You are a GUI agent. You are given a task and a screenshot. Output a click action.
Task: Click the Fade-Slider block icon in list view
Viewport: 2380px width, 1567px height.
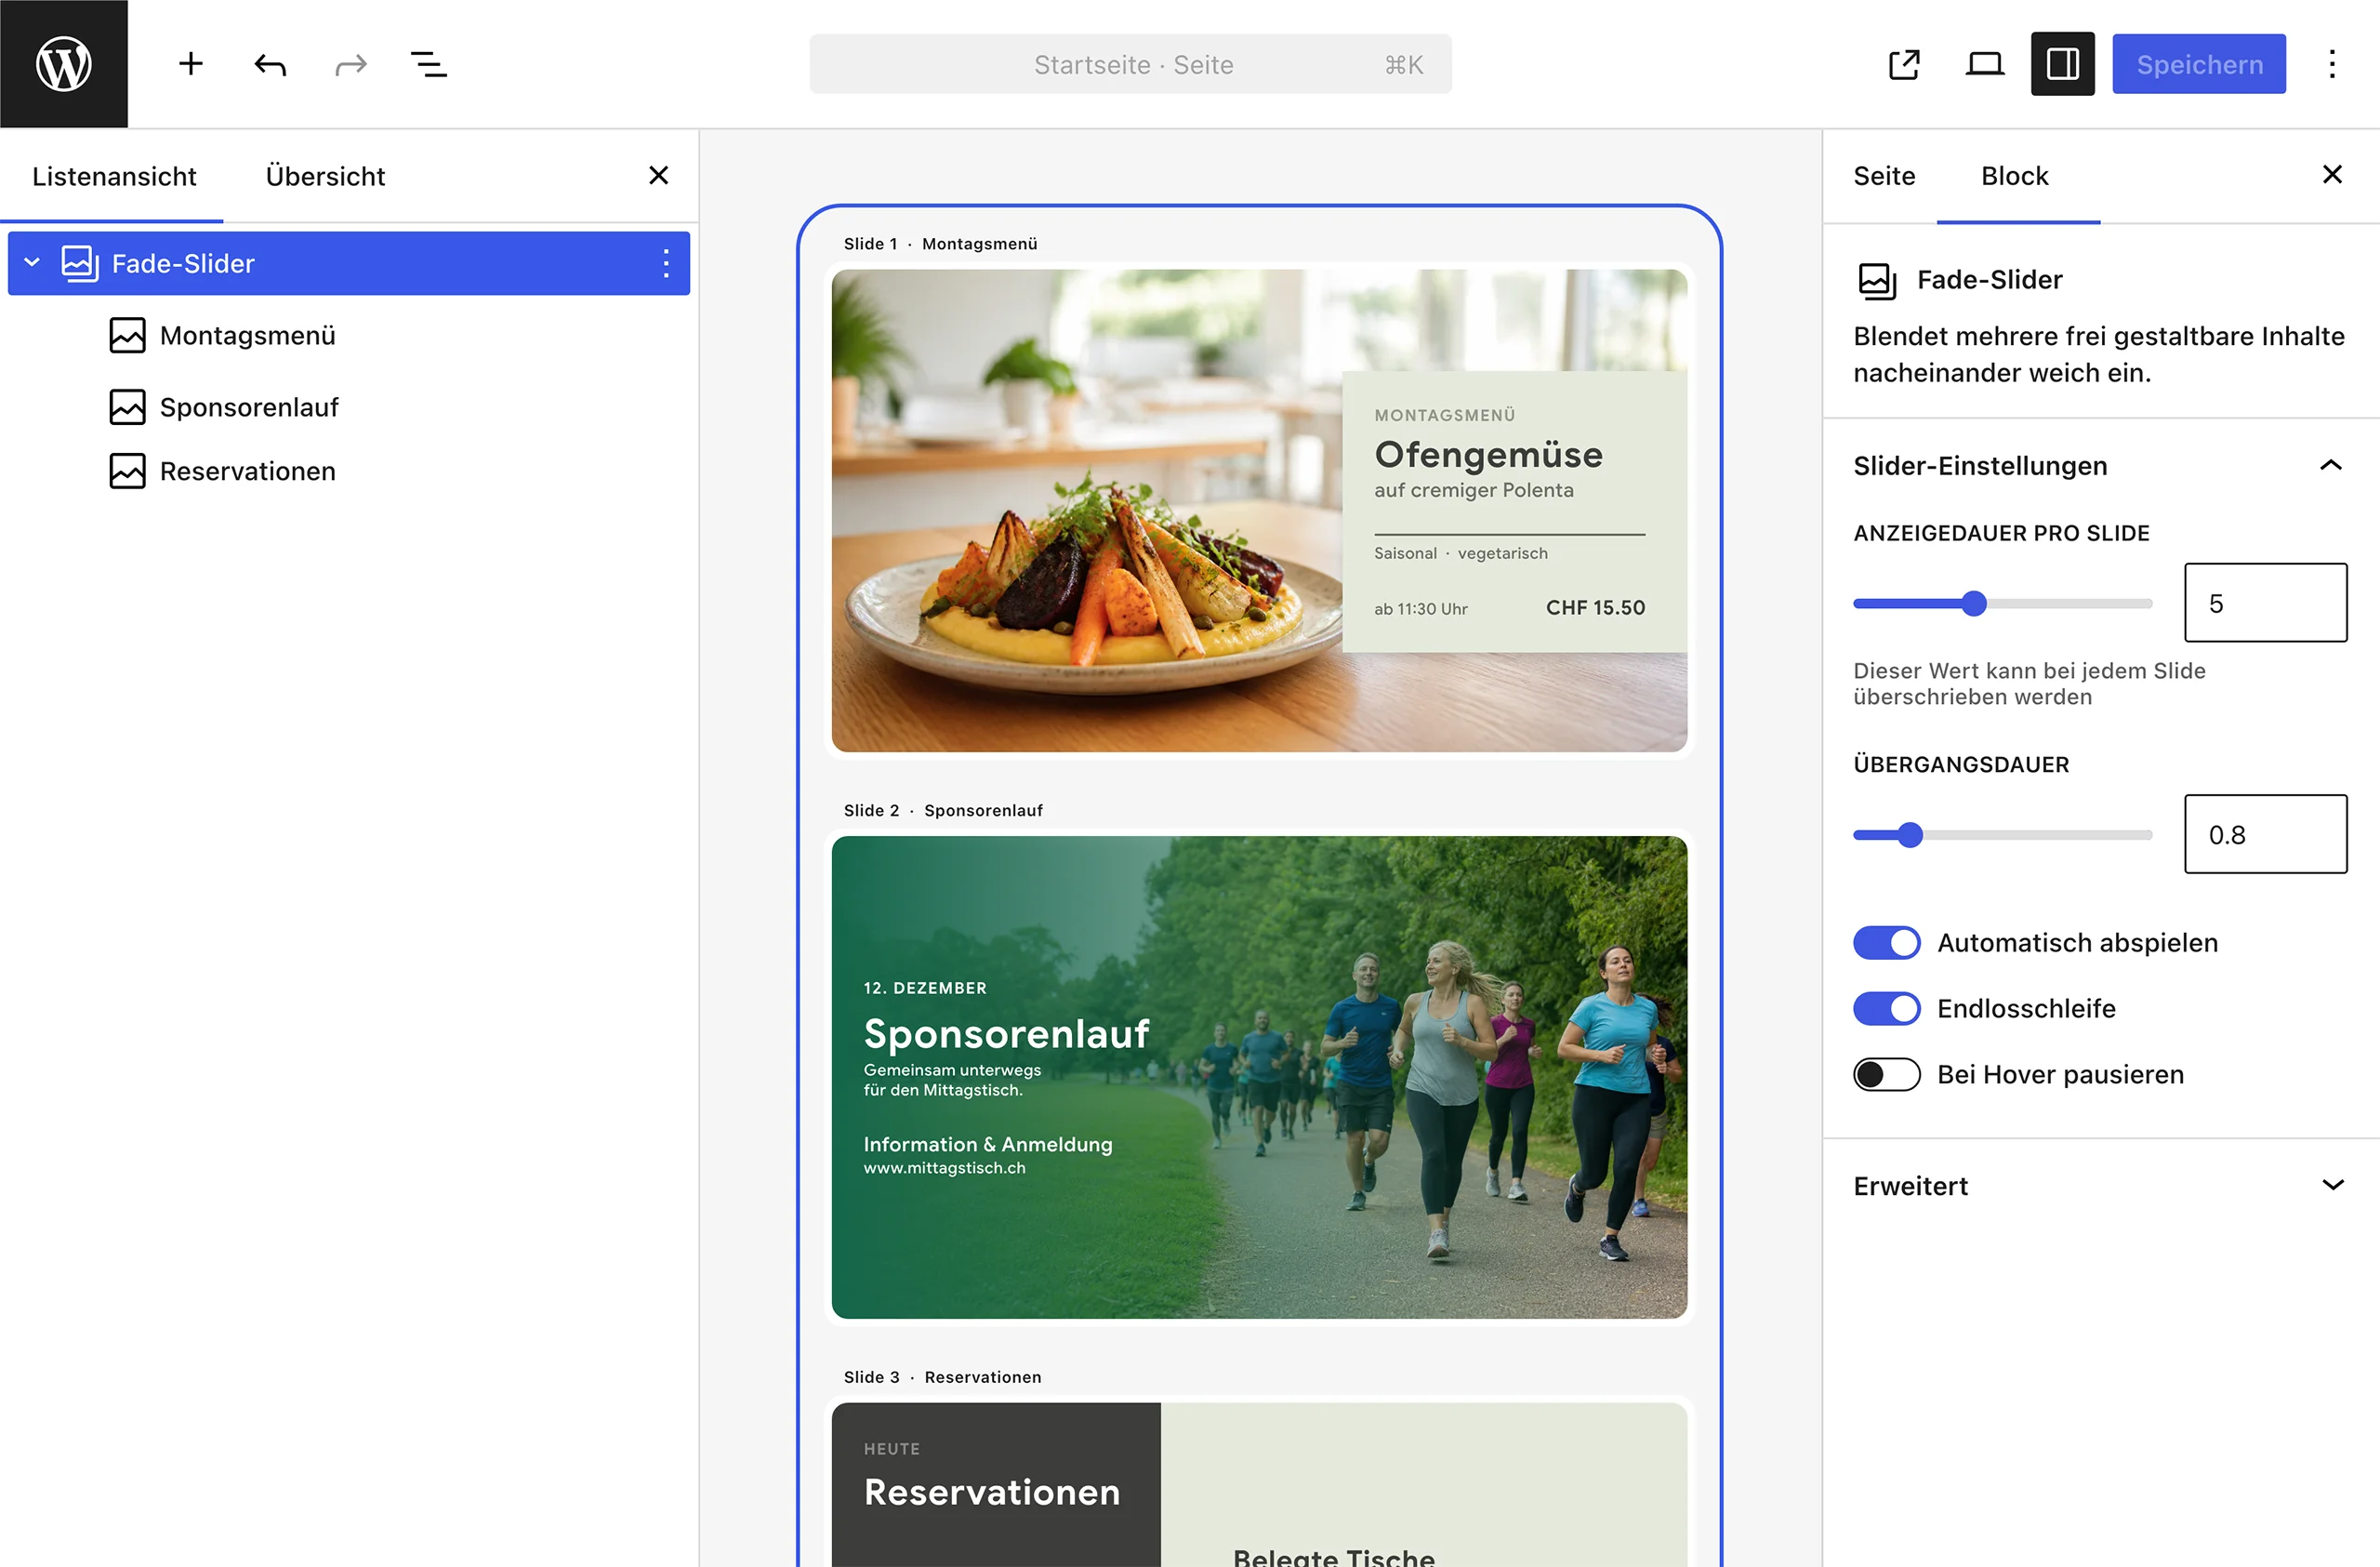(x=80, y=263)
